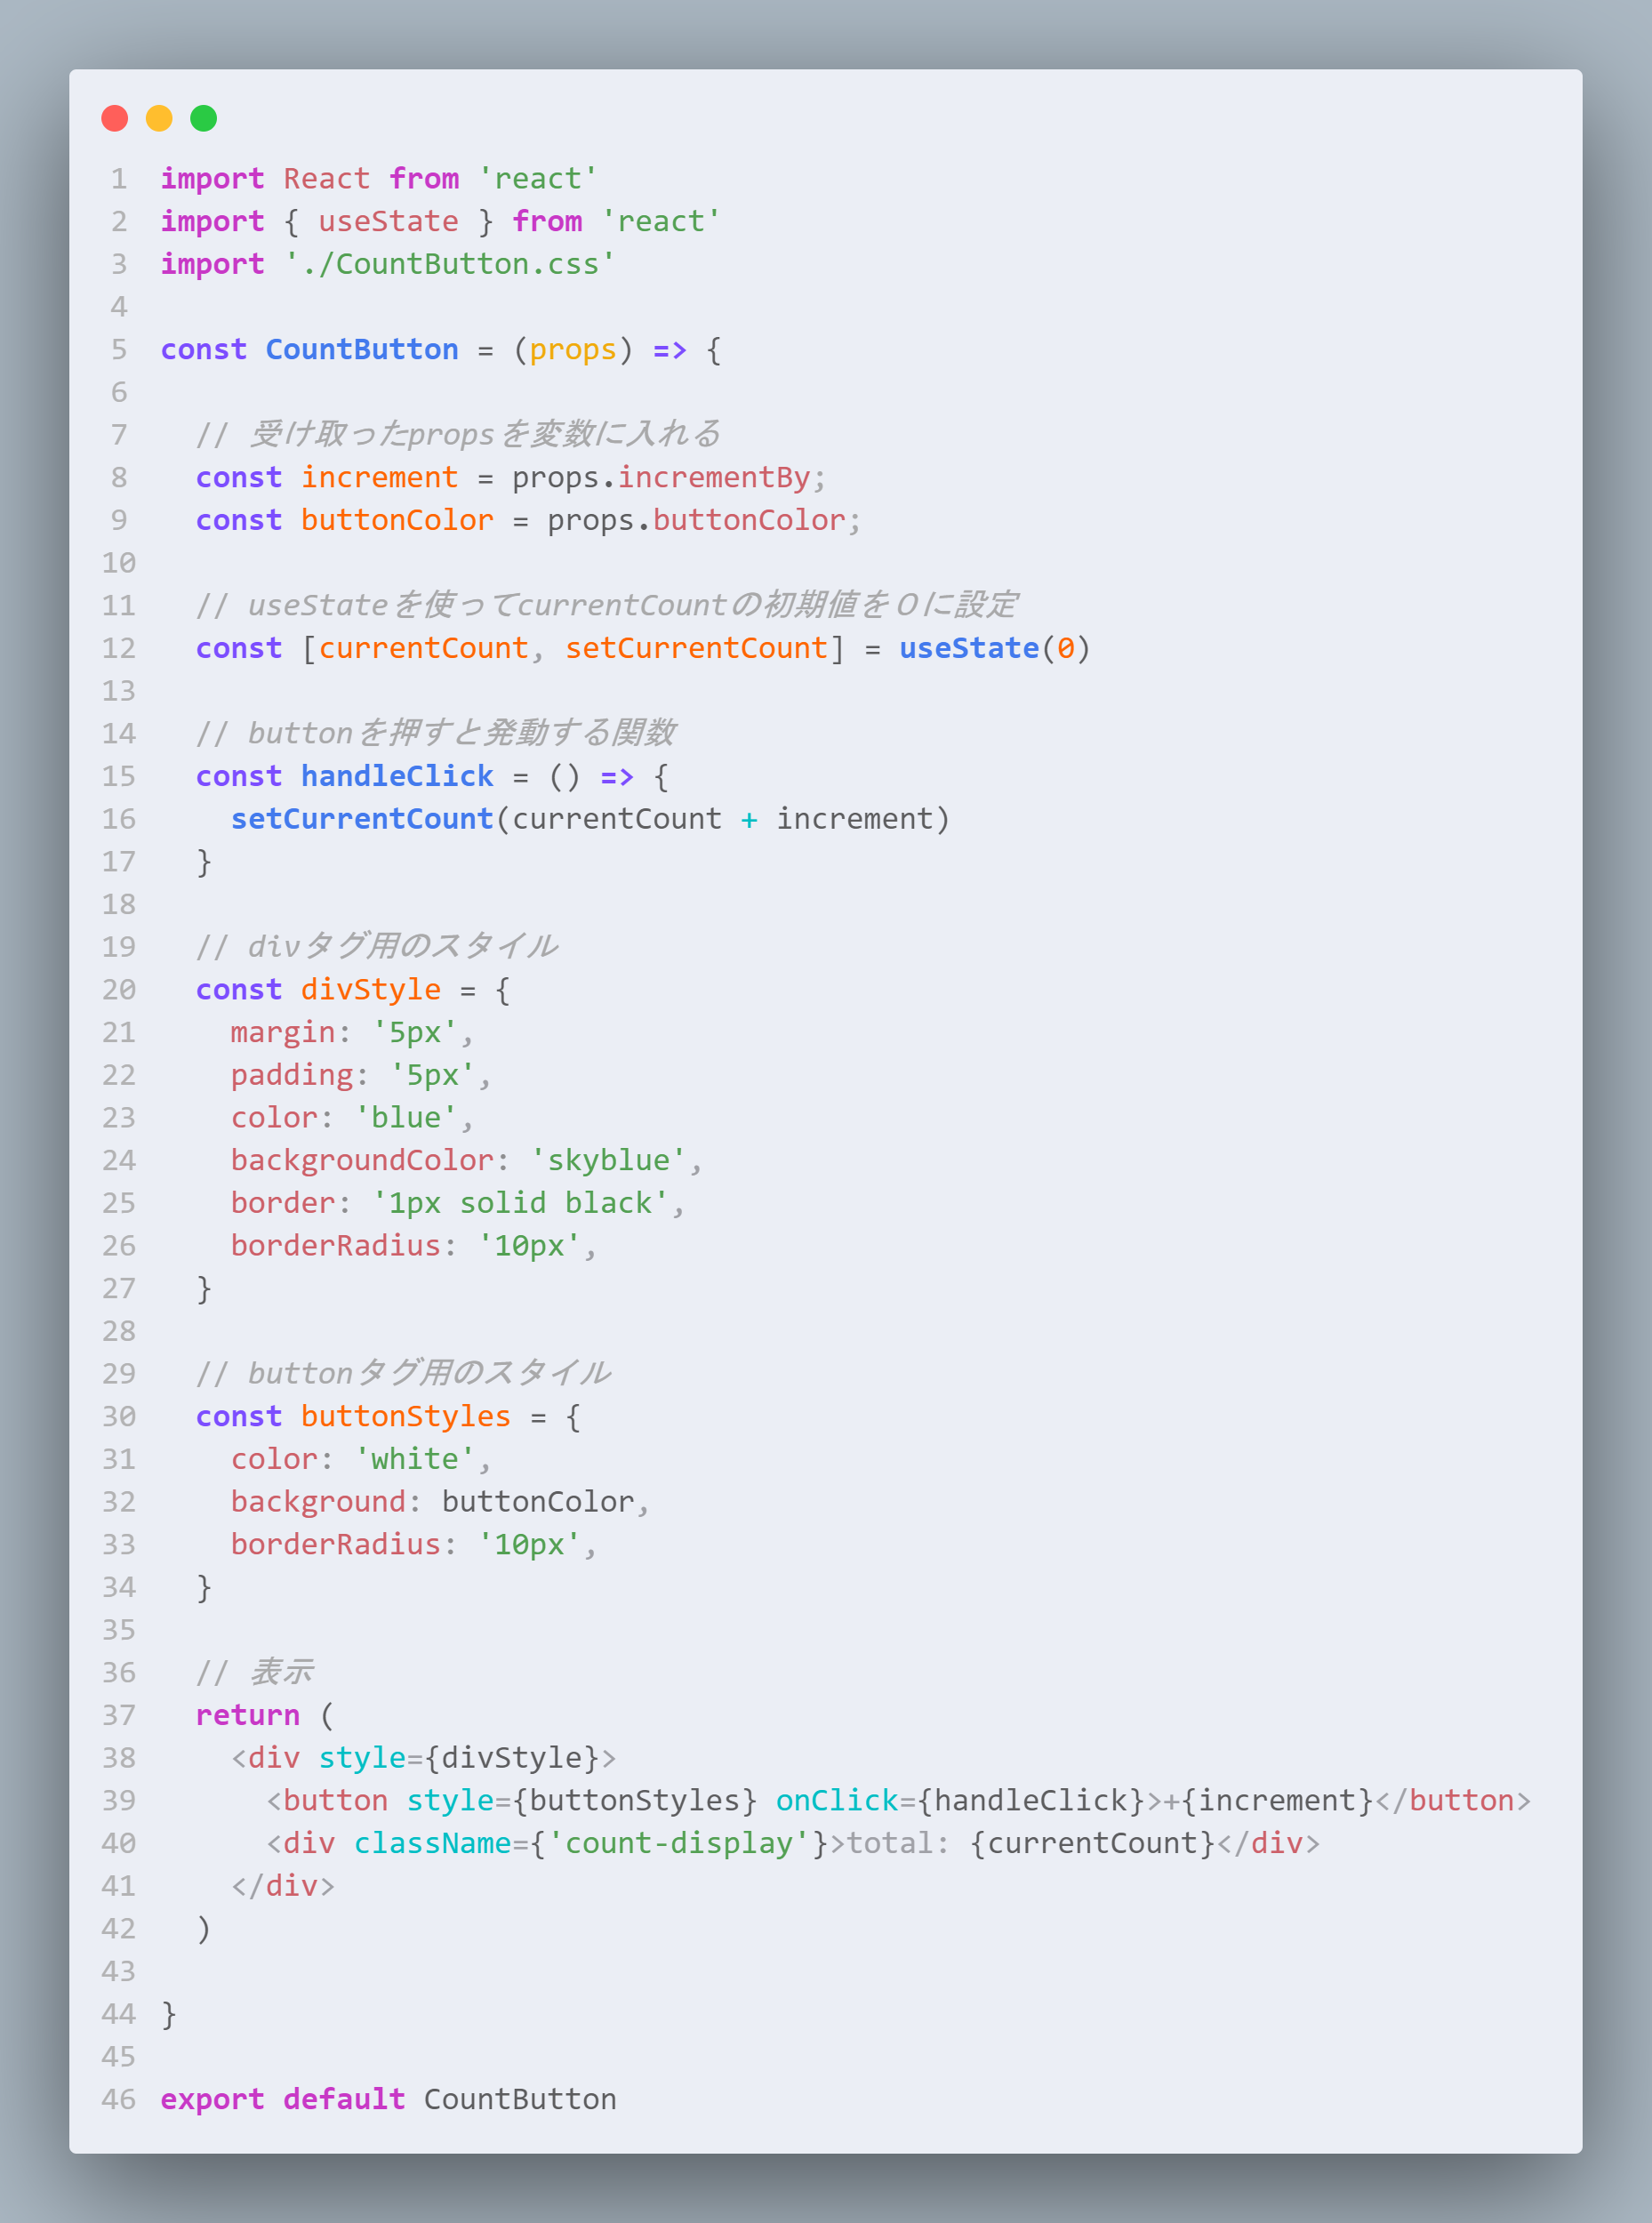Viewport: 1652px width, 2223px height.
Task: Click the comment on line 29
Action: 403,1373
